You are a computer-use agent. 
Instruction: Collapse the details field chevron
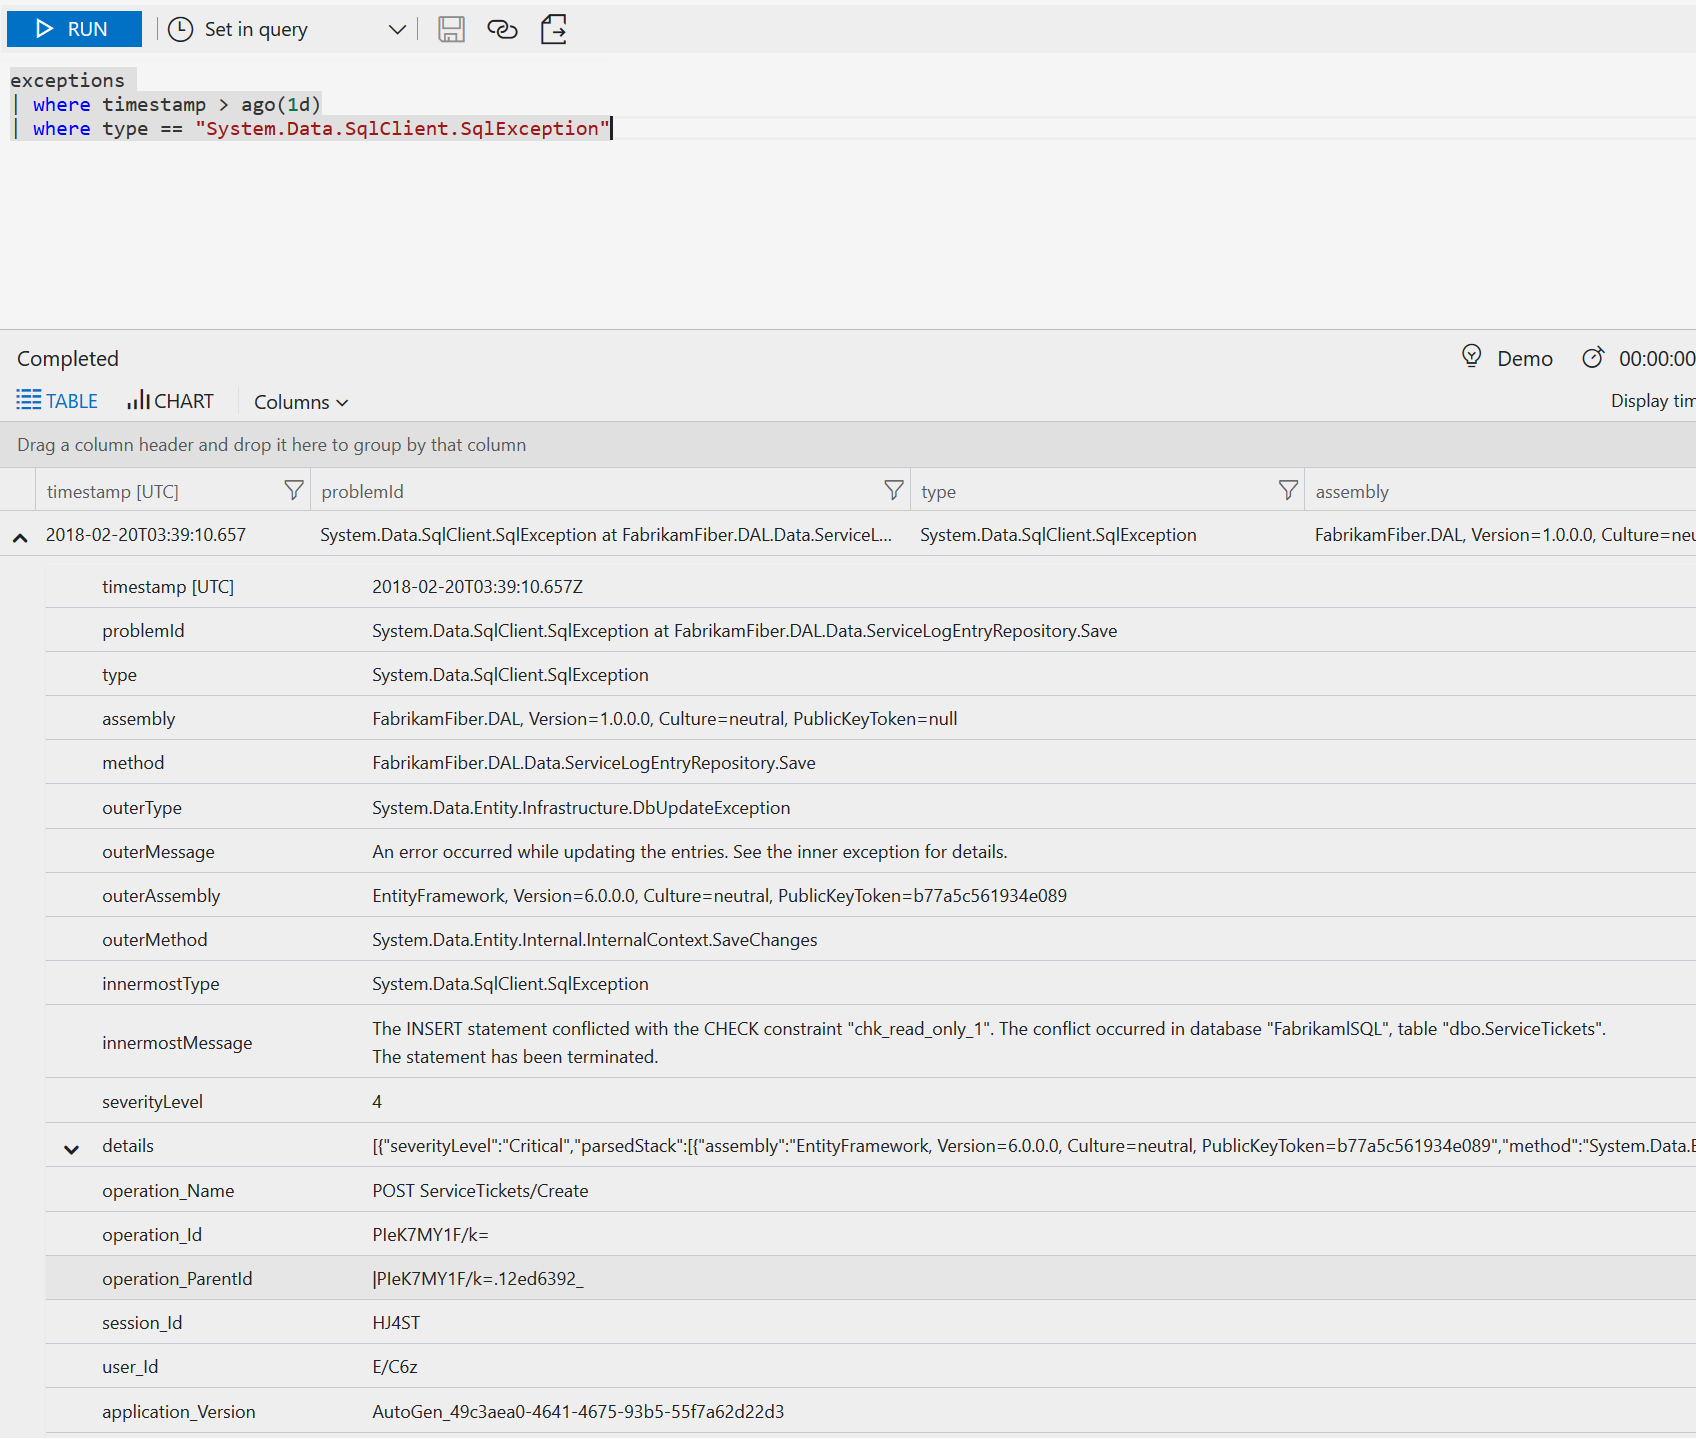70,1148
